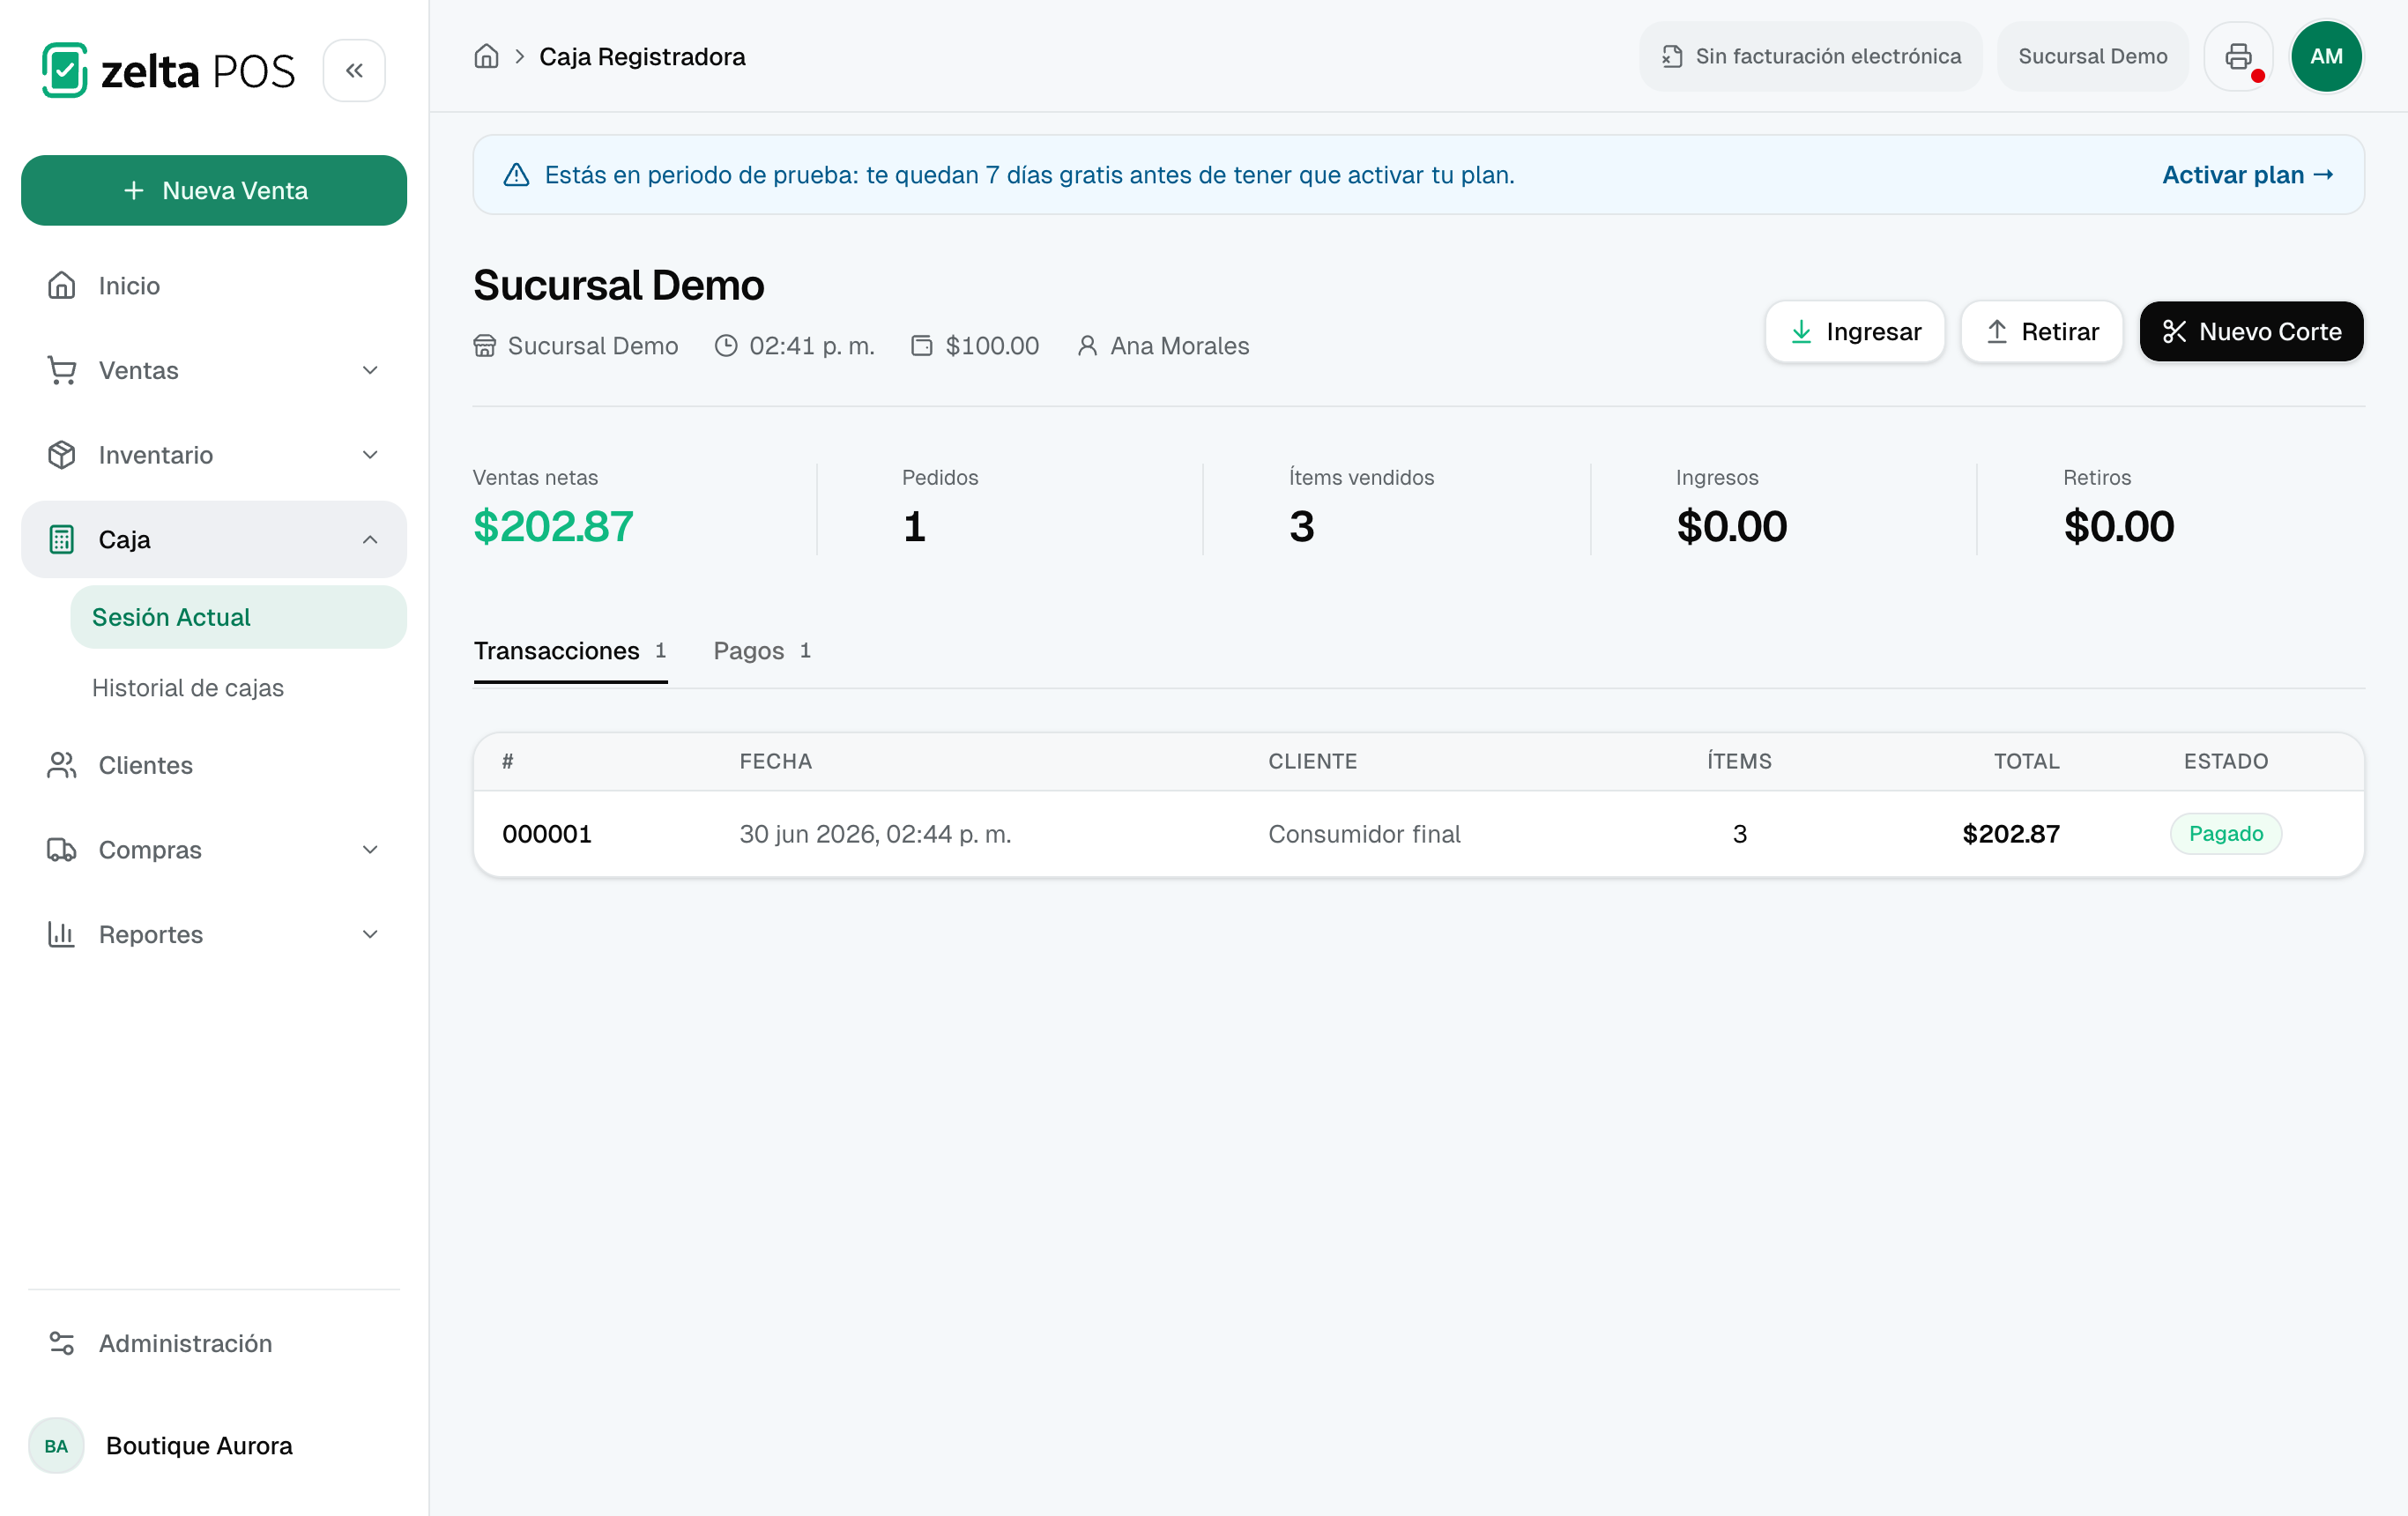Click the Sucursal Demo page heading

pos(618,285)
